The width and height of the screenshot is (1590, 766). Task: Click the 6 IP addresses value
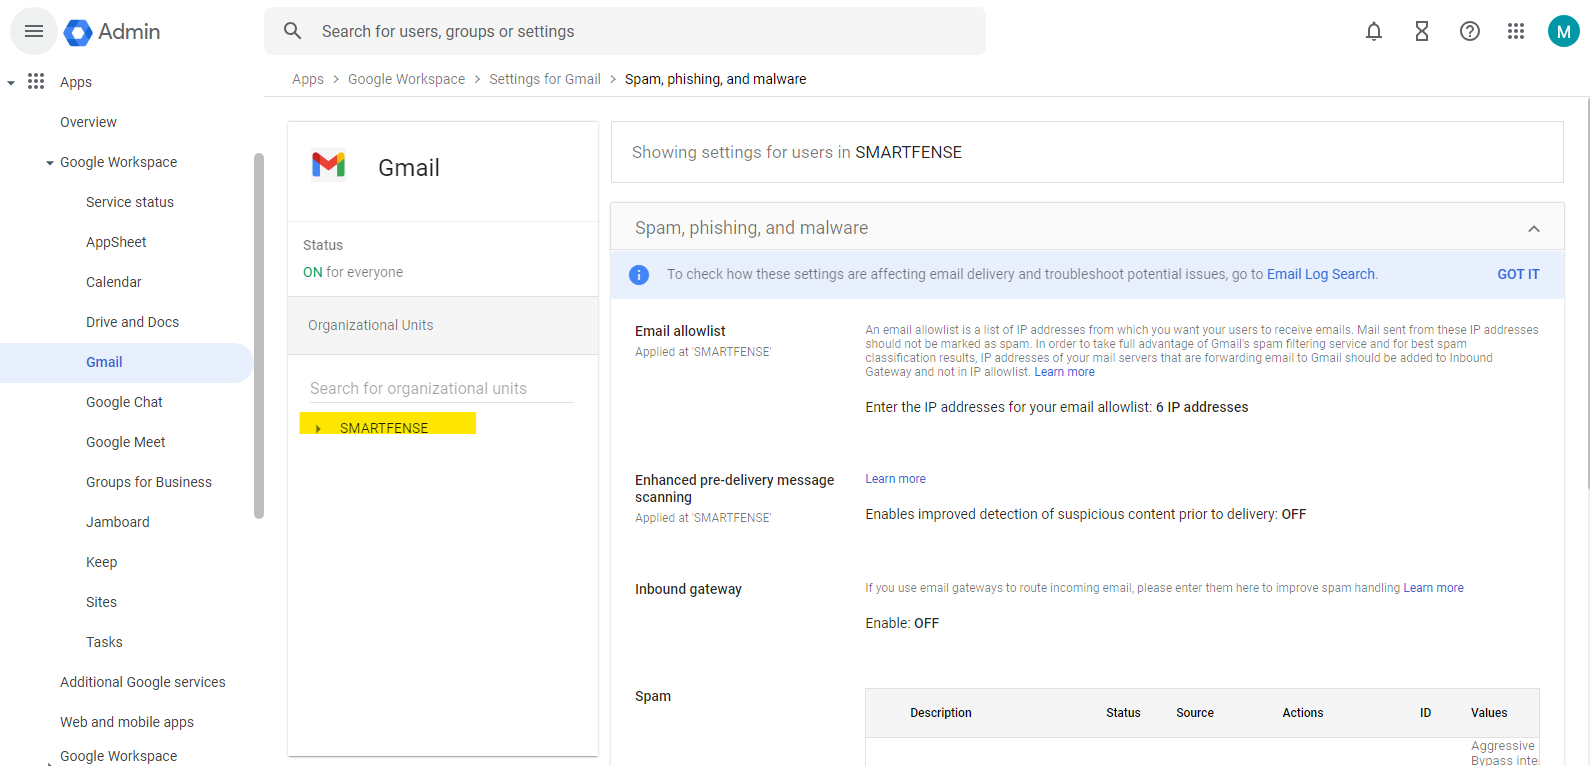click(x=1202, y=407)
